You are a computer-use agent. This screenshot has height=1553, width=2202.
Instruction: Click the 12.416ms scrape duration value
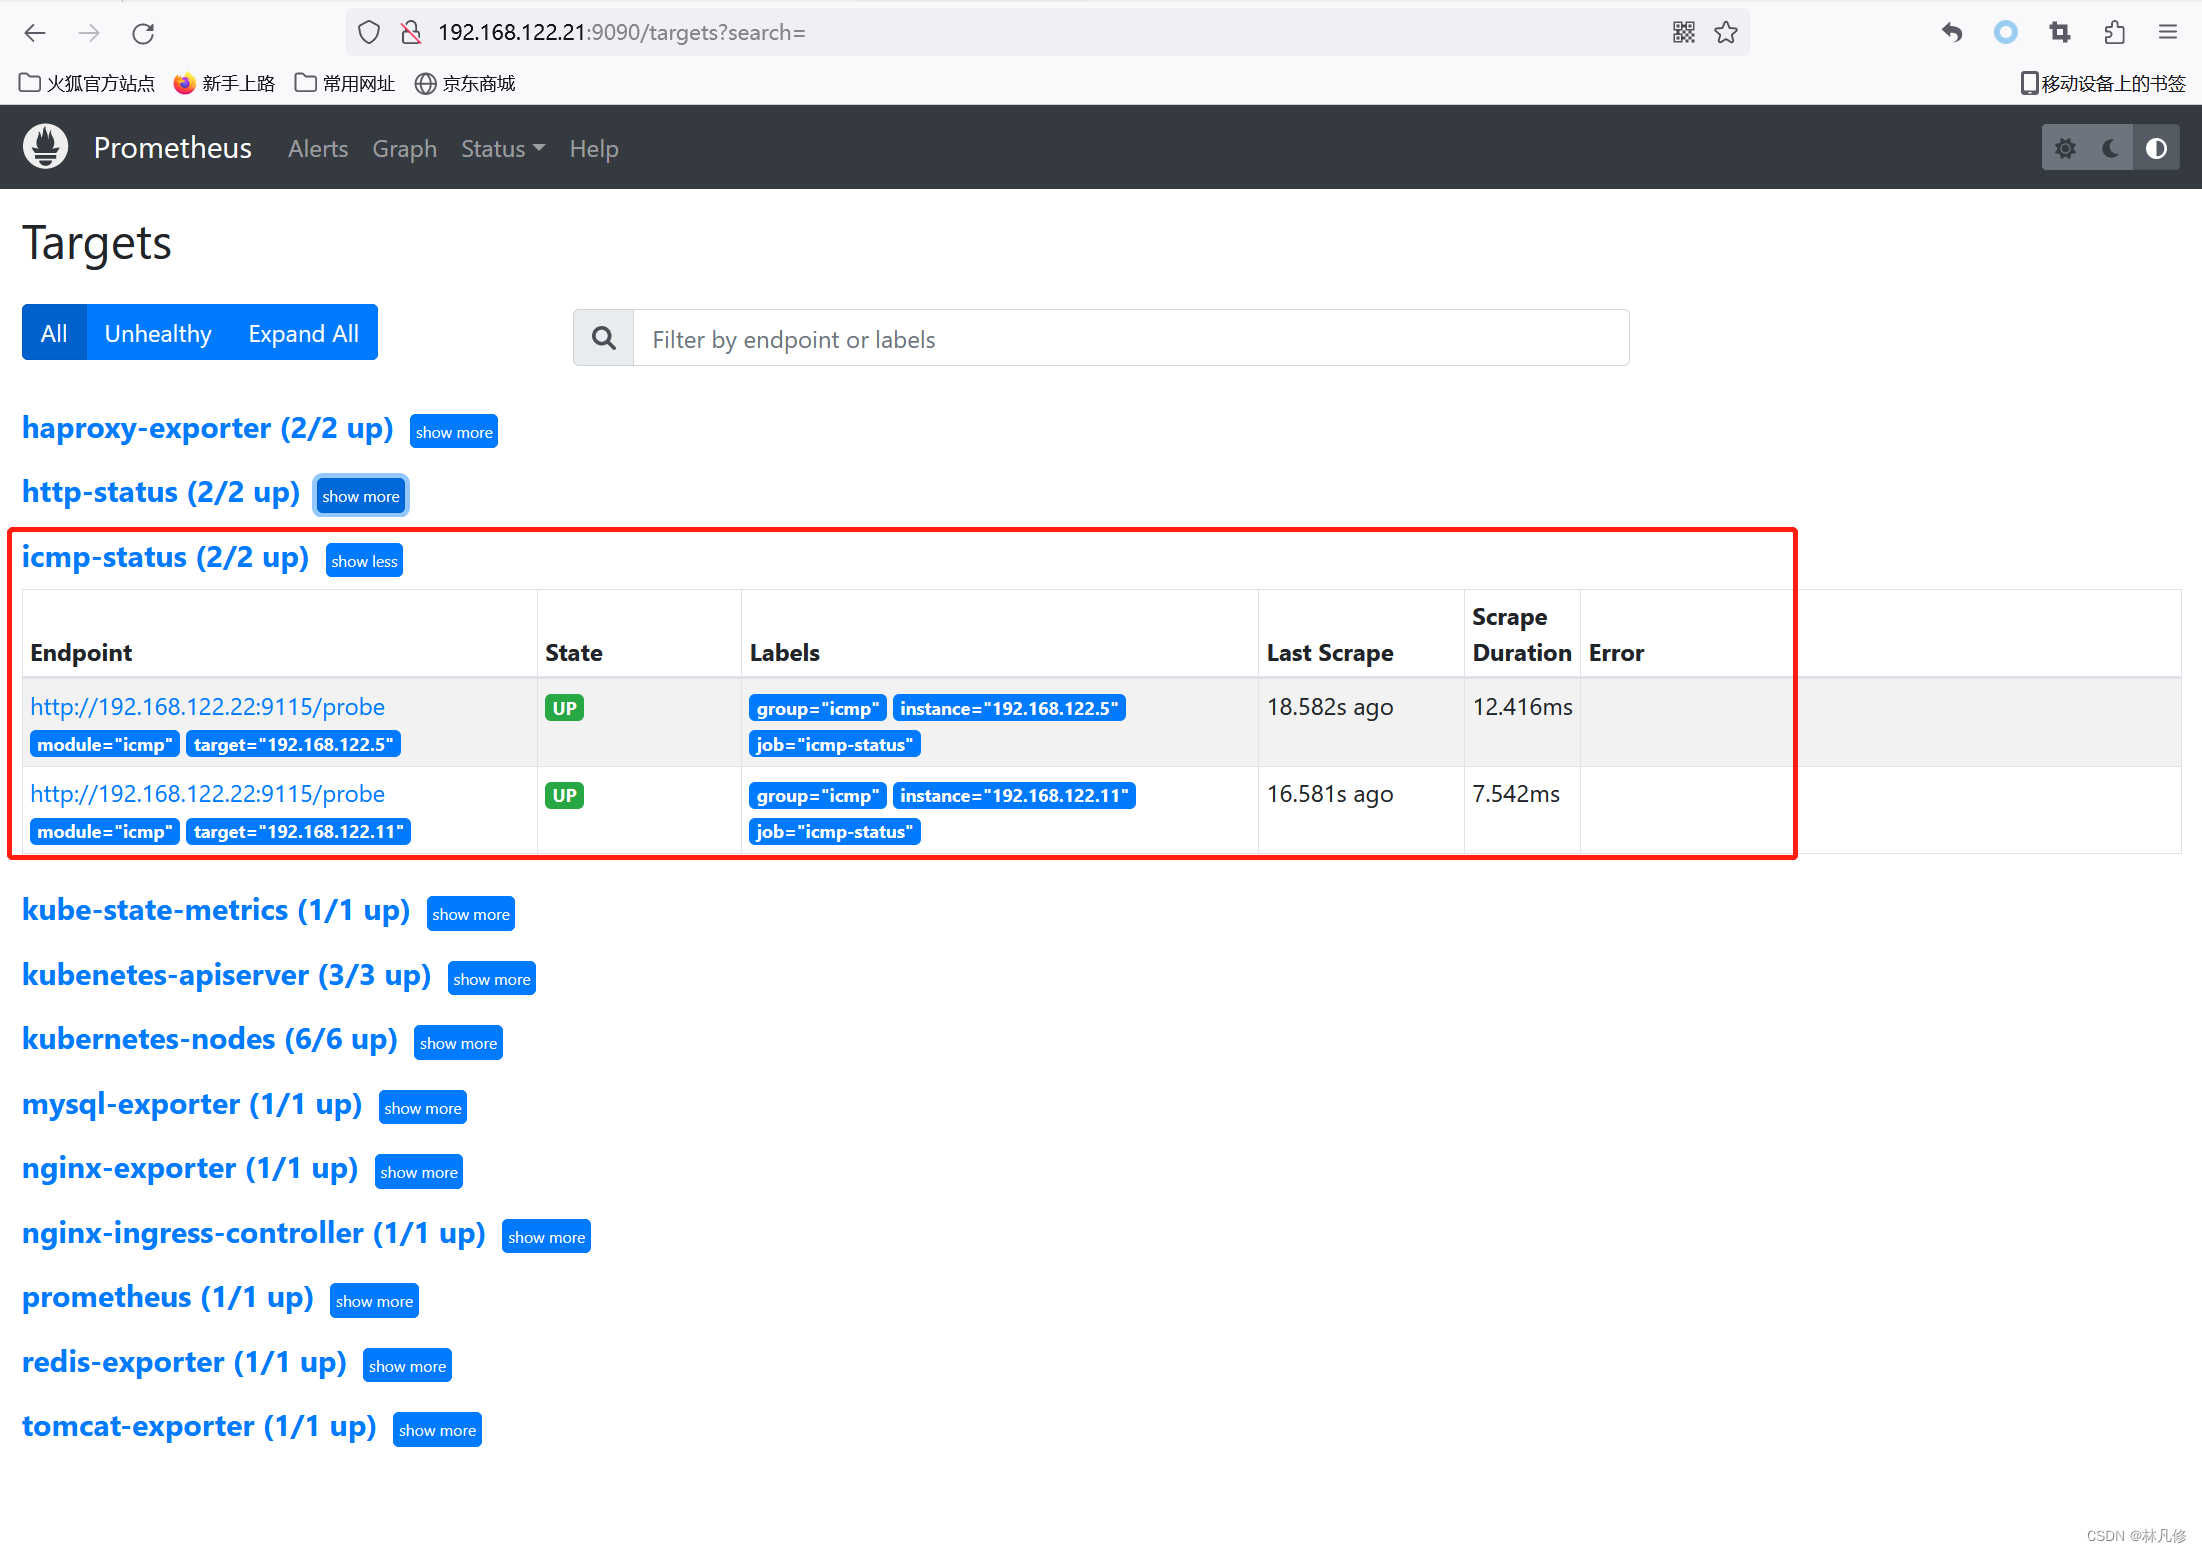tap(1522, 707)
